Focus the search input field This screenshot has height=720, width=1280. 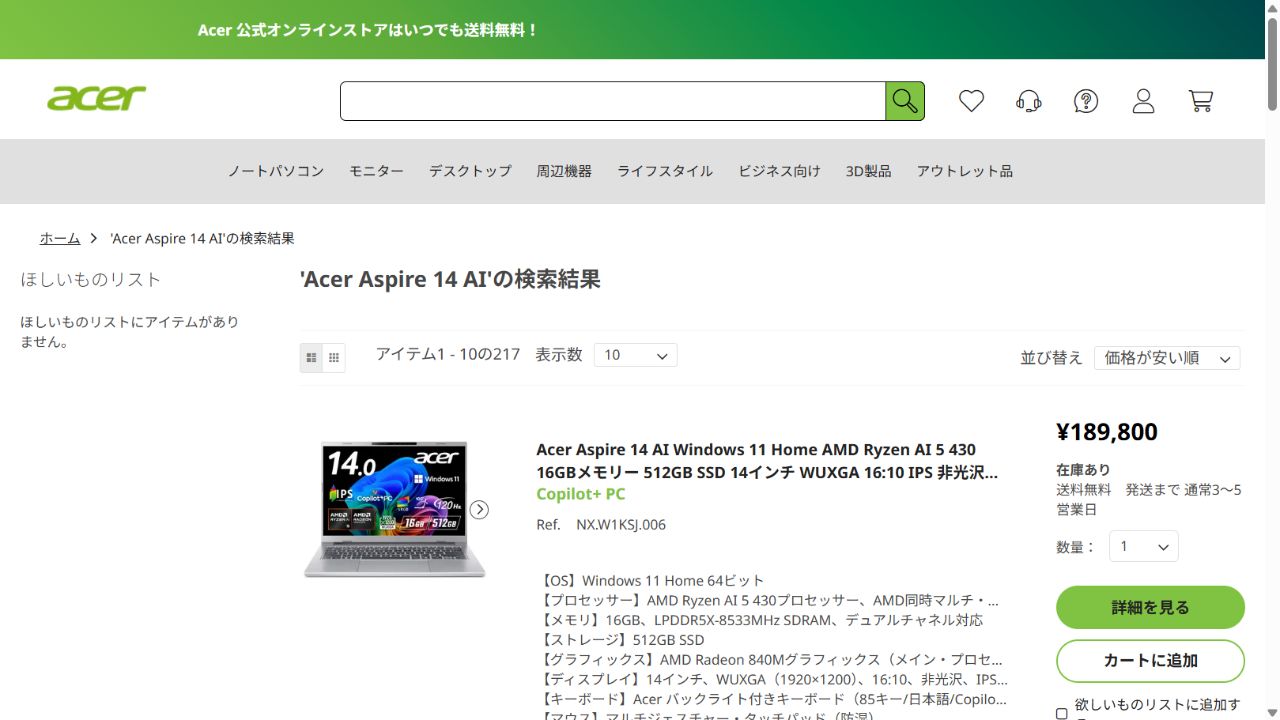(612, 101)
